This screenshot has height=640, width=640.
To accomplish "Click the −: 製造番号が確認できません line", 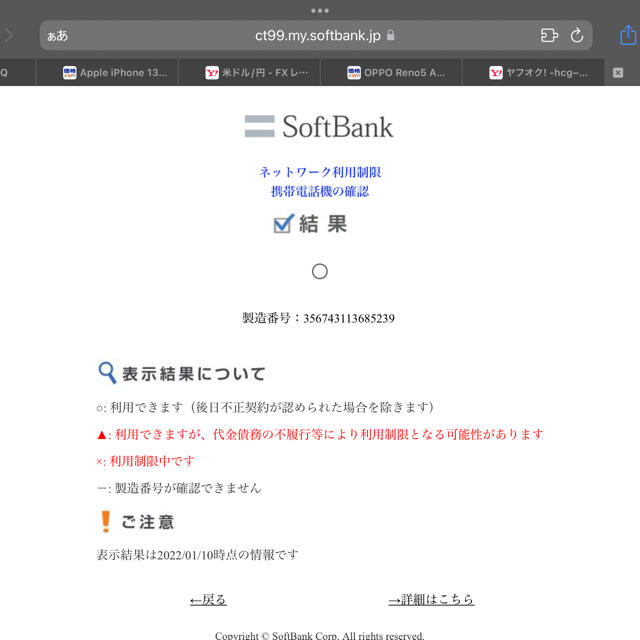I will (179, 488).
